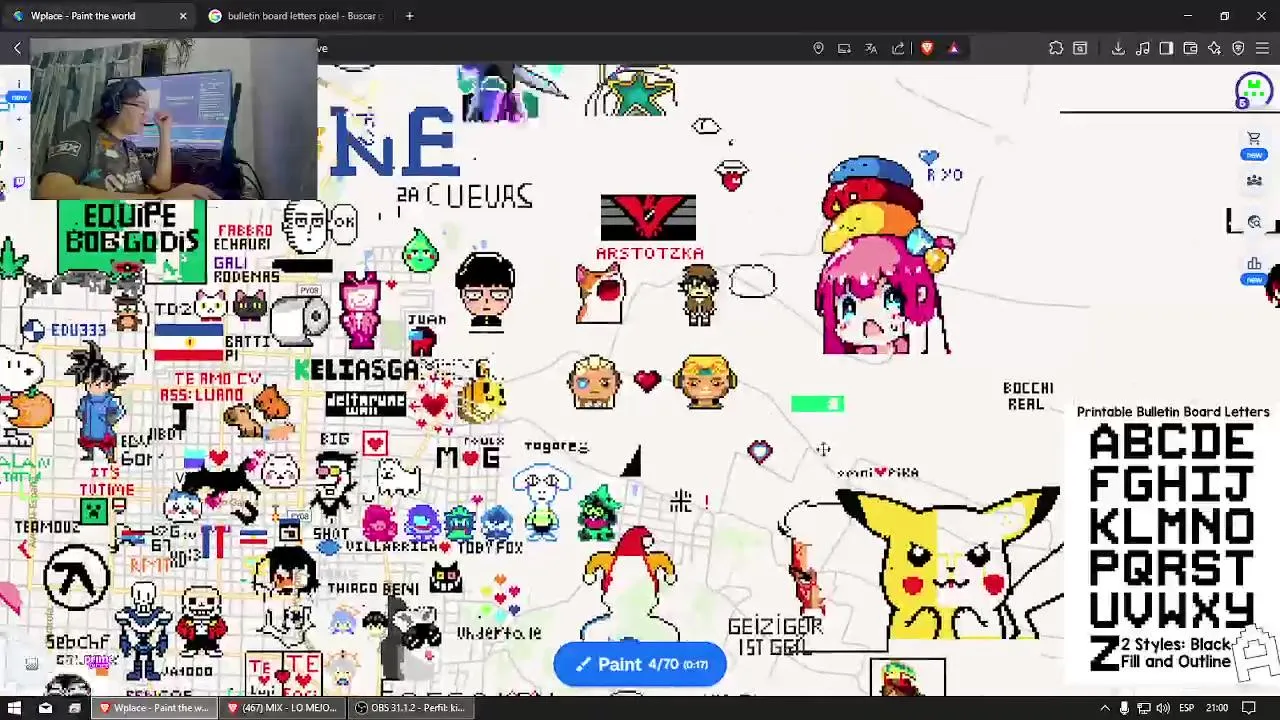Click the Brave Shields lion icon

coord(927,48)
